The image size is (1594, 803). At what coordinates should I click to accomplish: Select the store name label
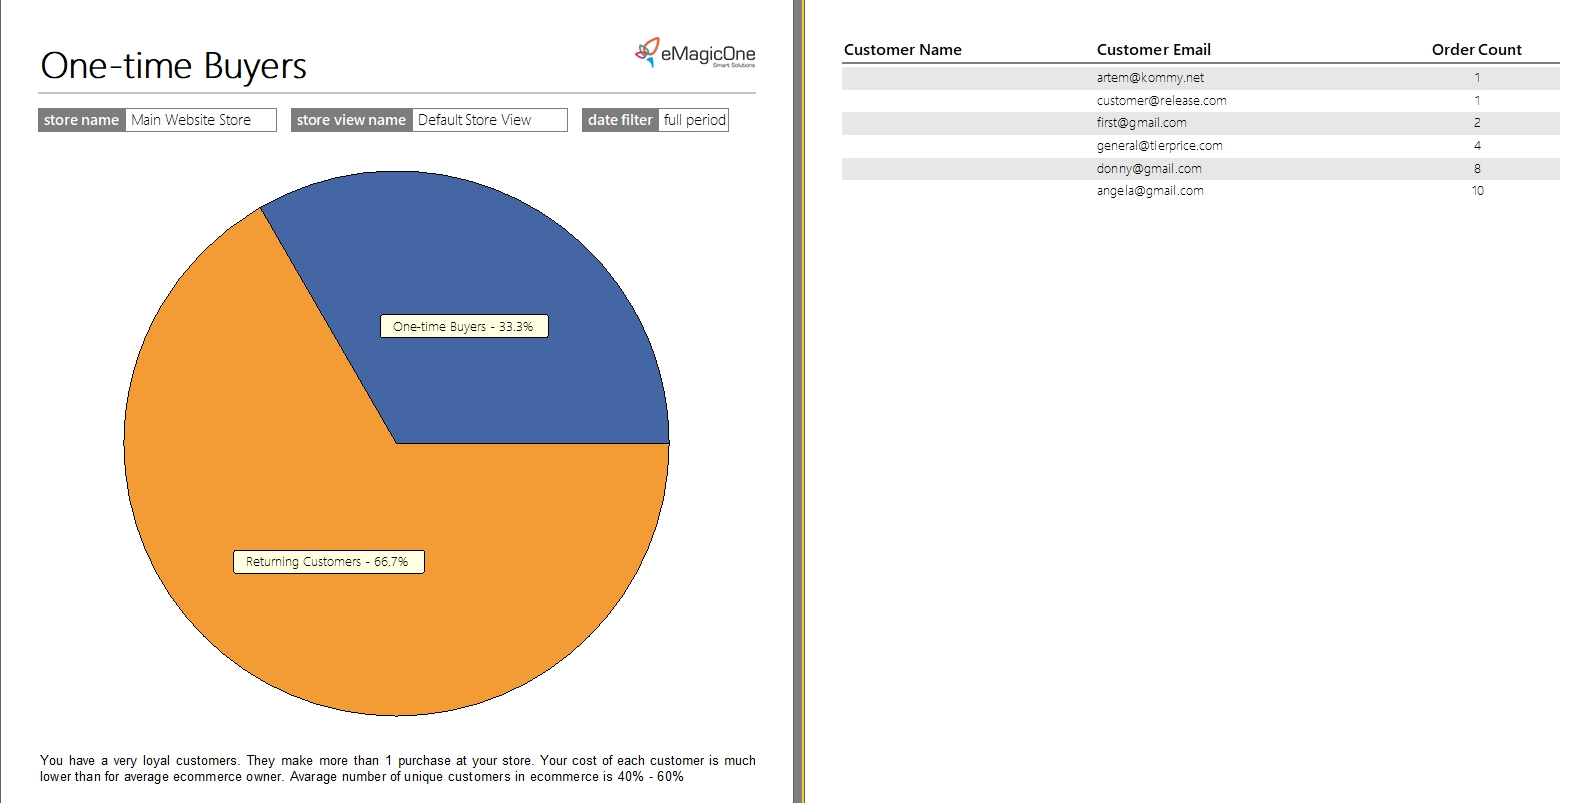tap(81, 120)
